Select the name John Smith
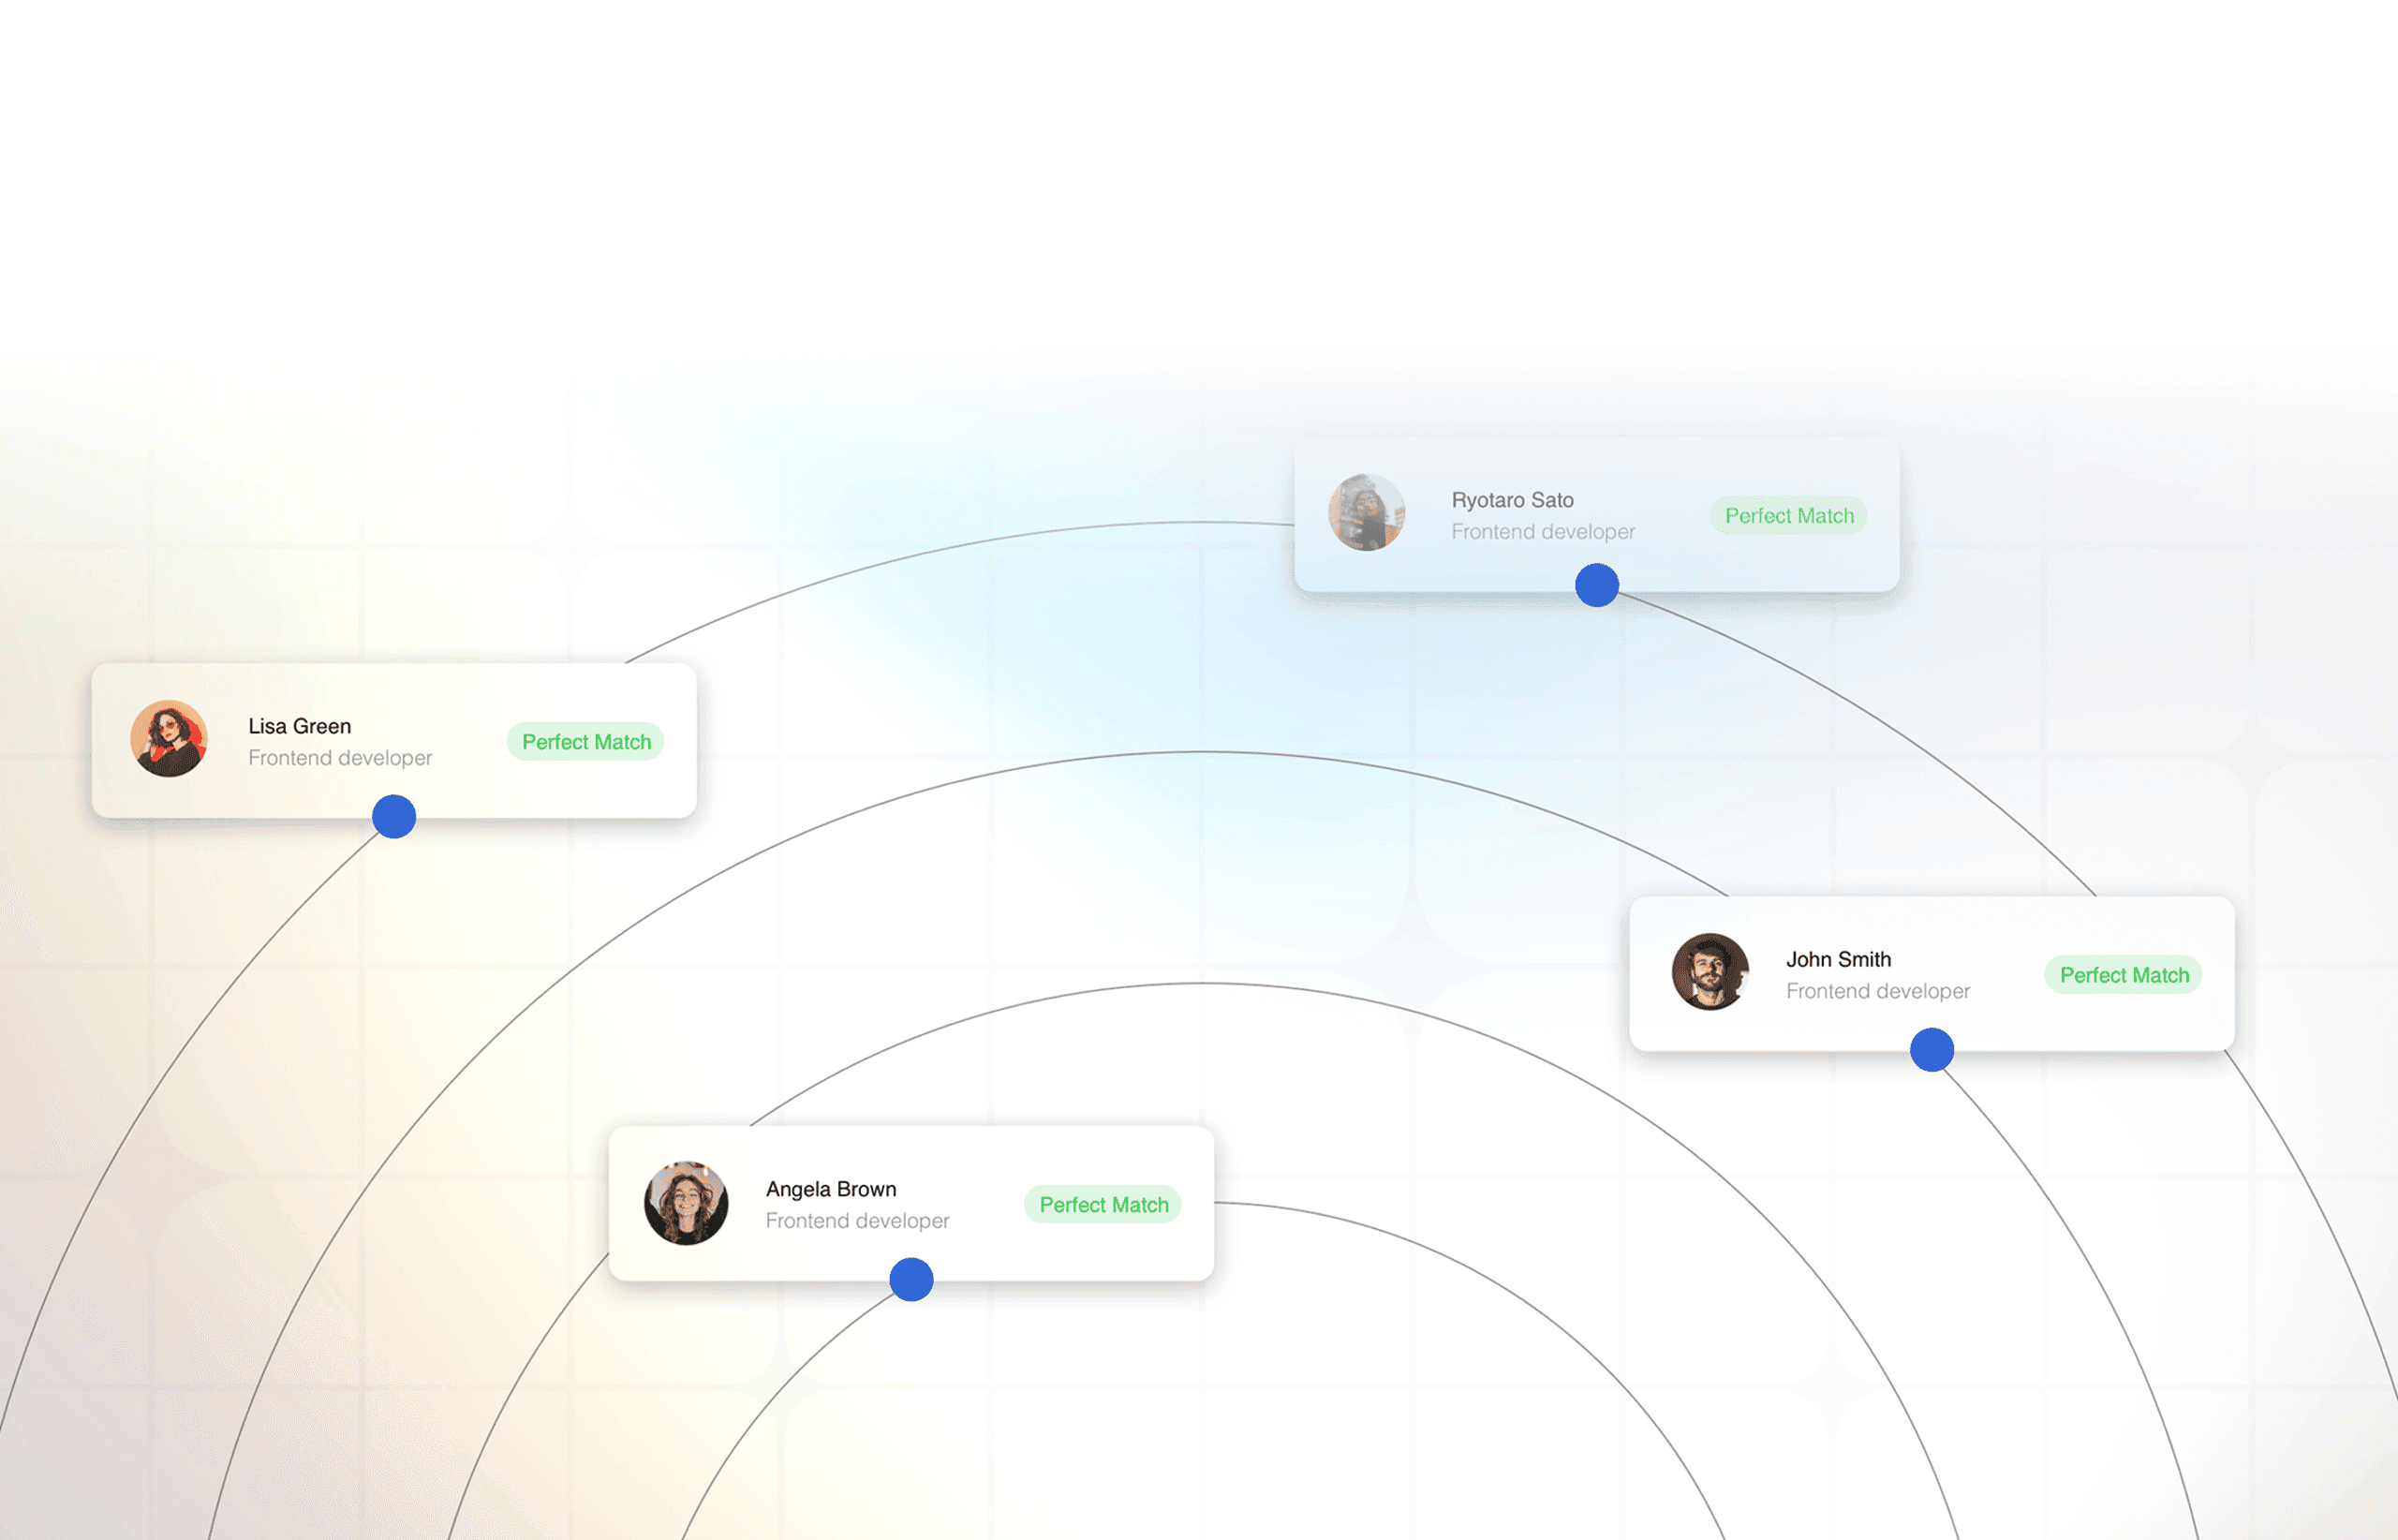This screenshot has height=1540, width=2398. pos(1839,959)
